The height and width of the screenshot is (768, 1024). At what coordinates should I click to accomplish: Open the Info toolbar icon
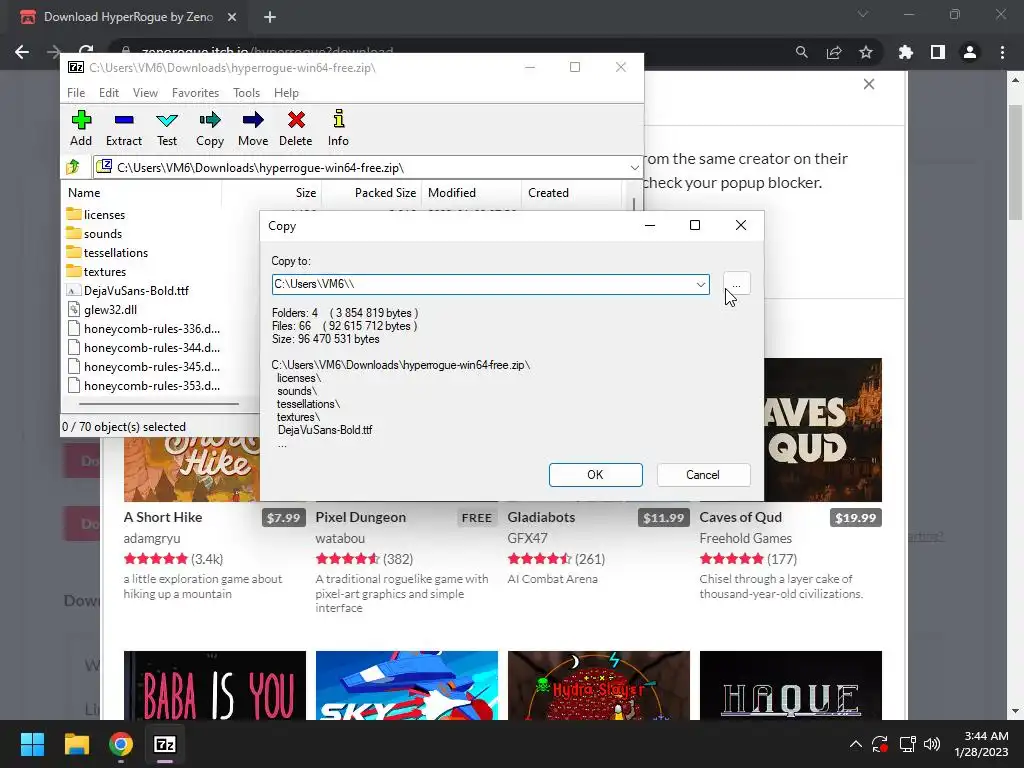(338, 128)
